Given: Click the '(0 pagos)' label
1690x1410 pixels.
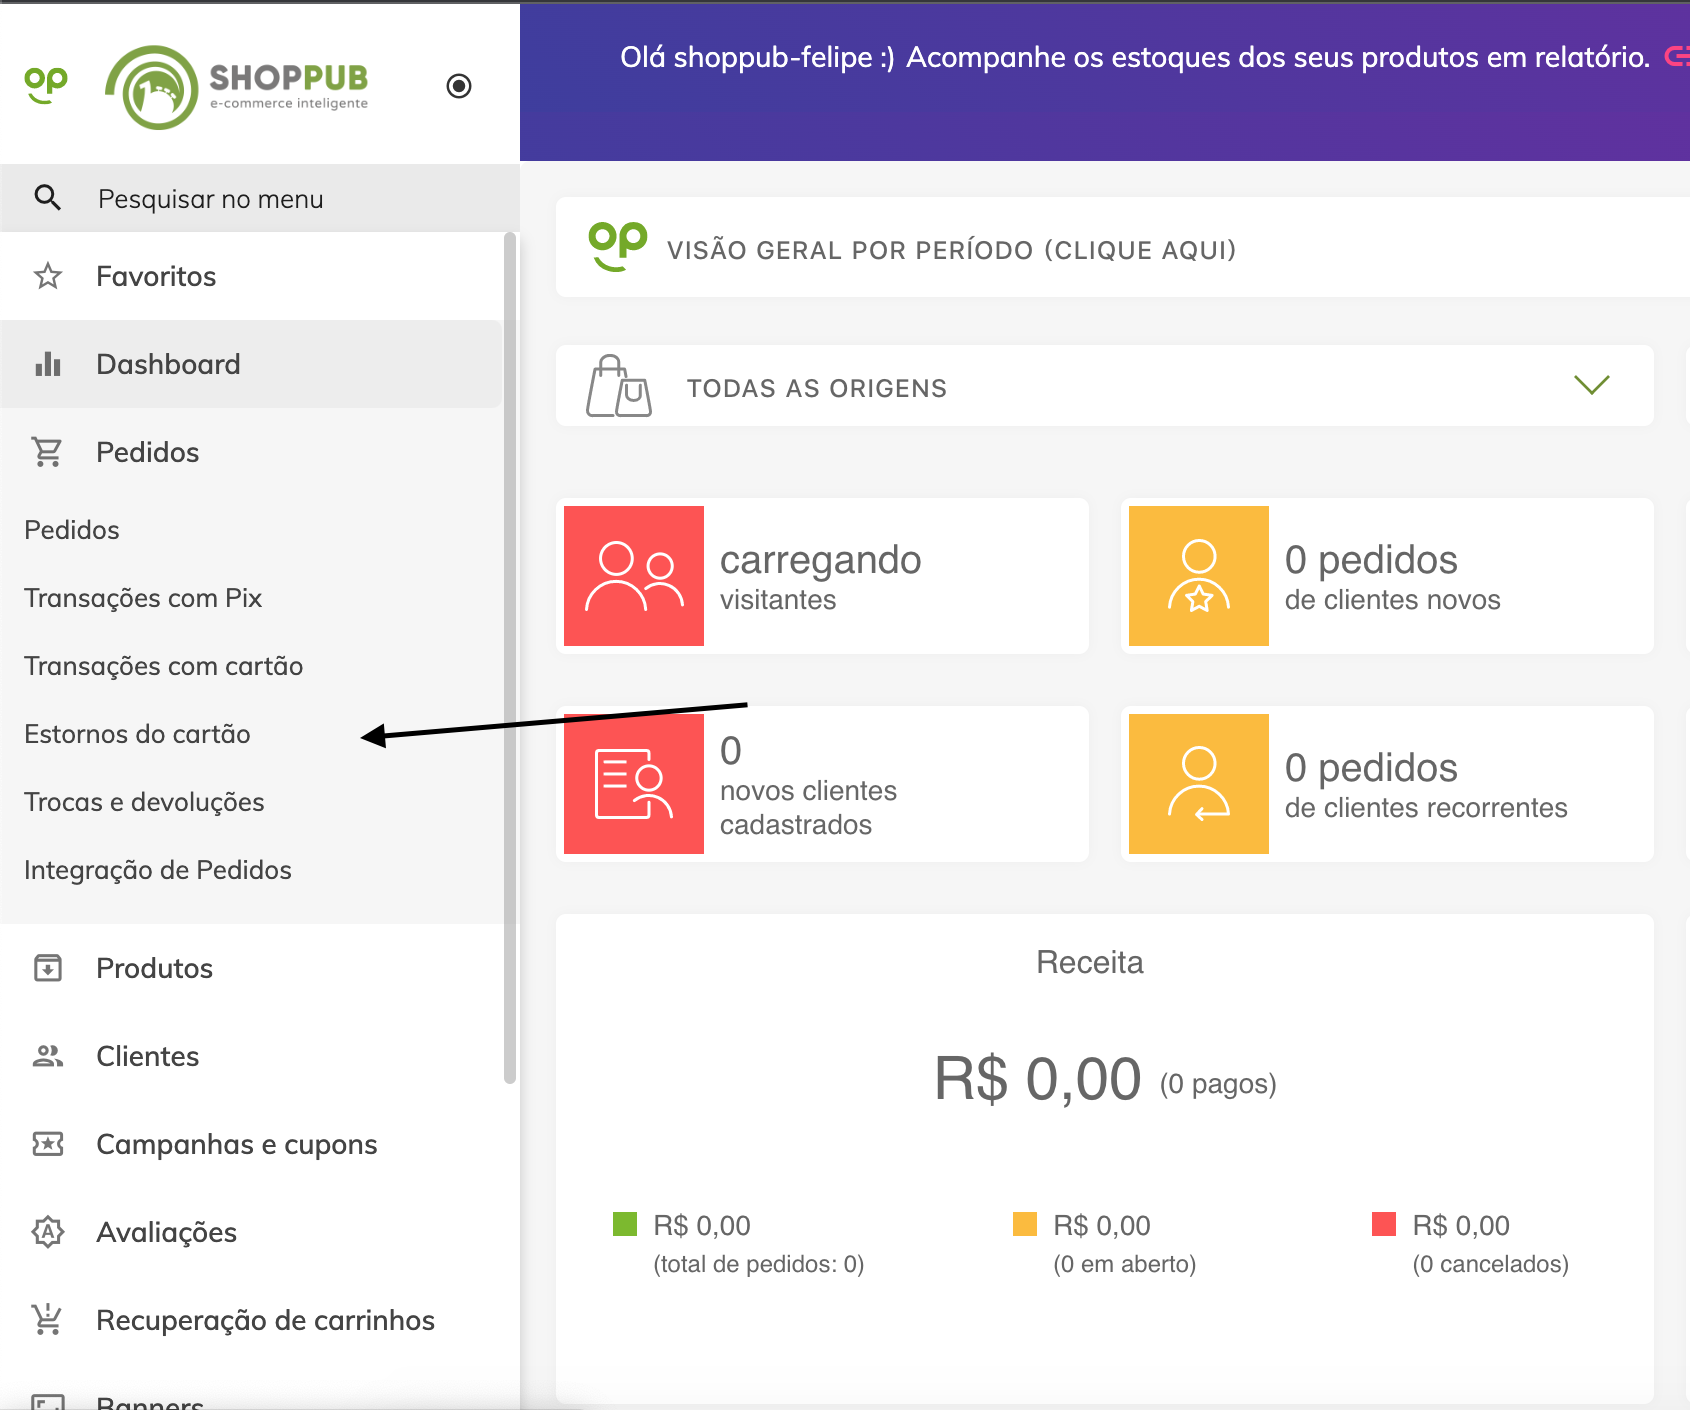Looking at the screenshot, I should point(1218,1084).
